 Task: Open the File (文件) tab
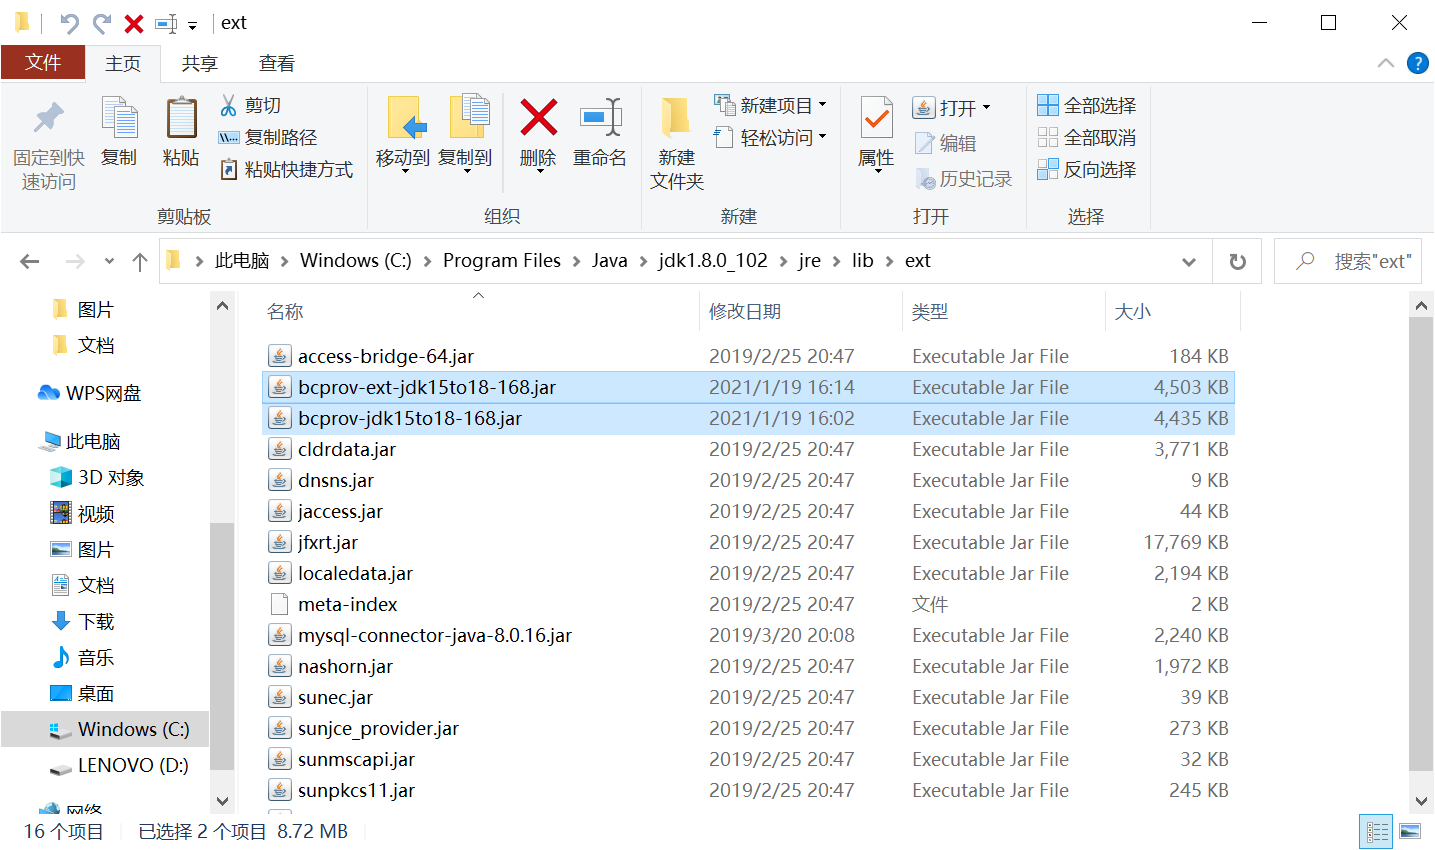(x=43, y=62)
